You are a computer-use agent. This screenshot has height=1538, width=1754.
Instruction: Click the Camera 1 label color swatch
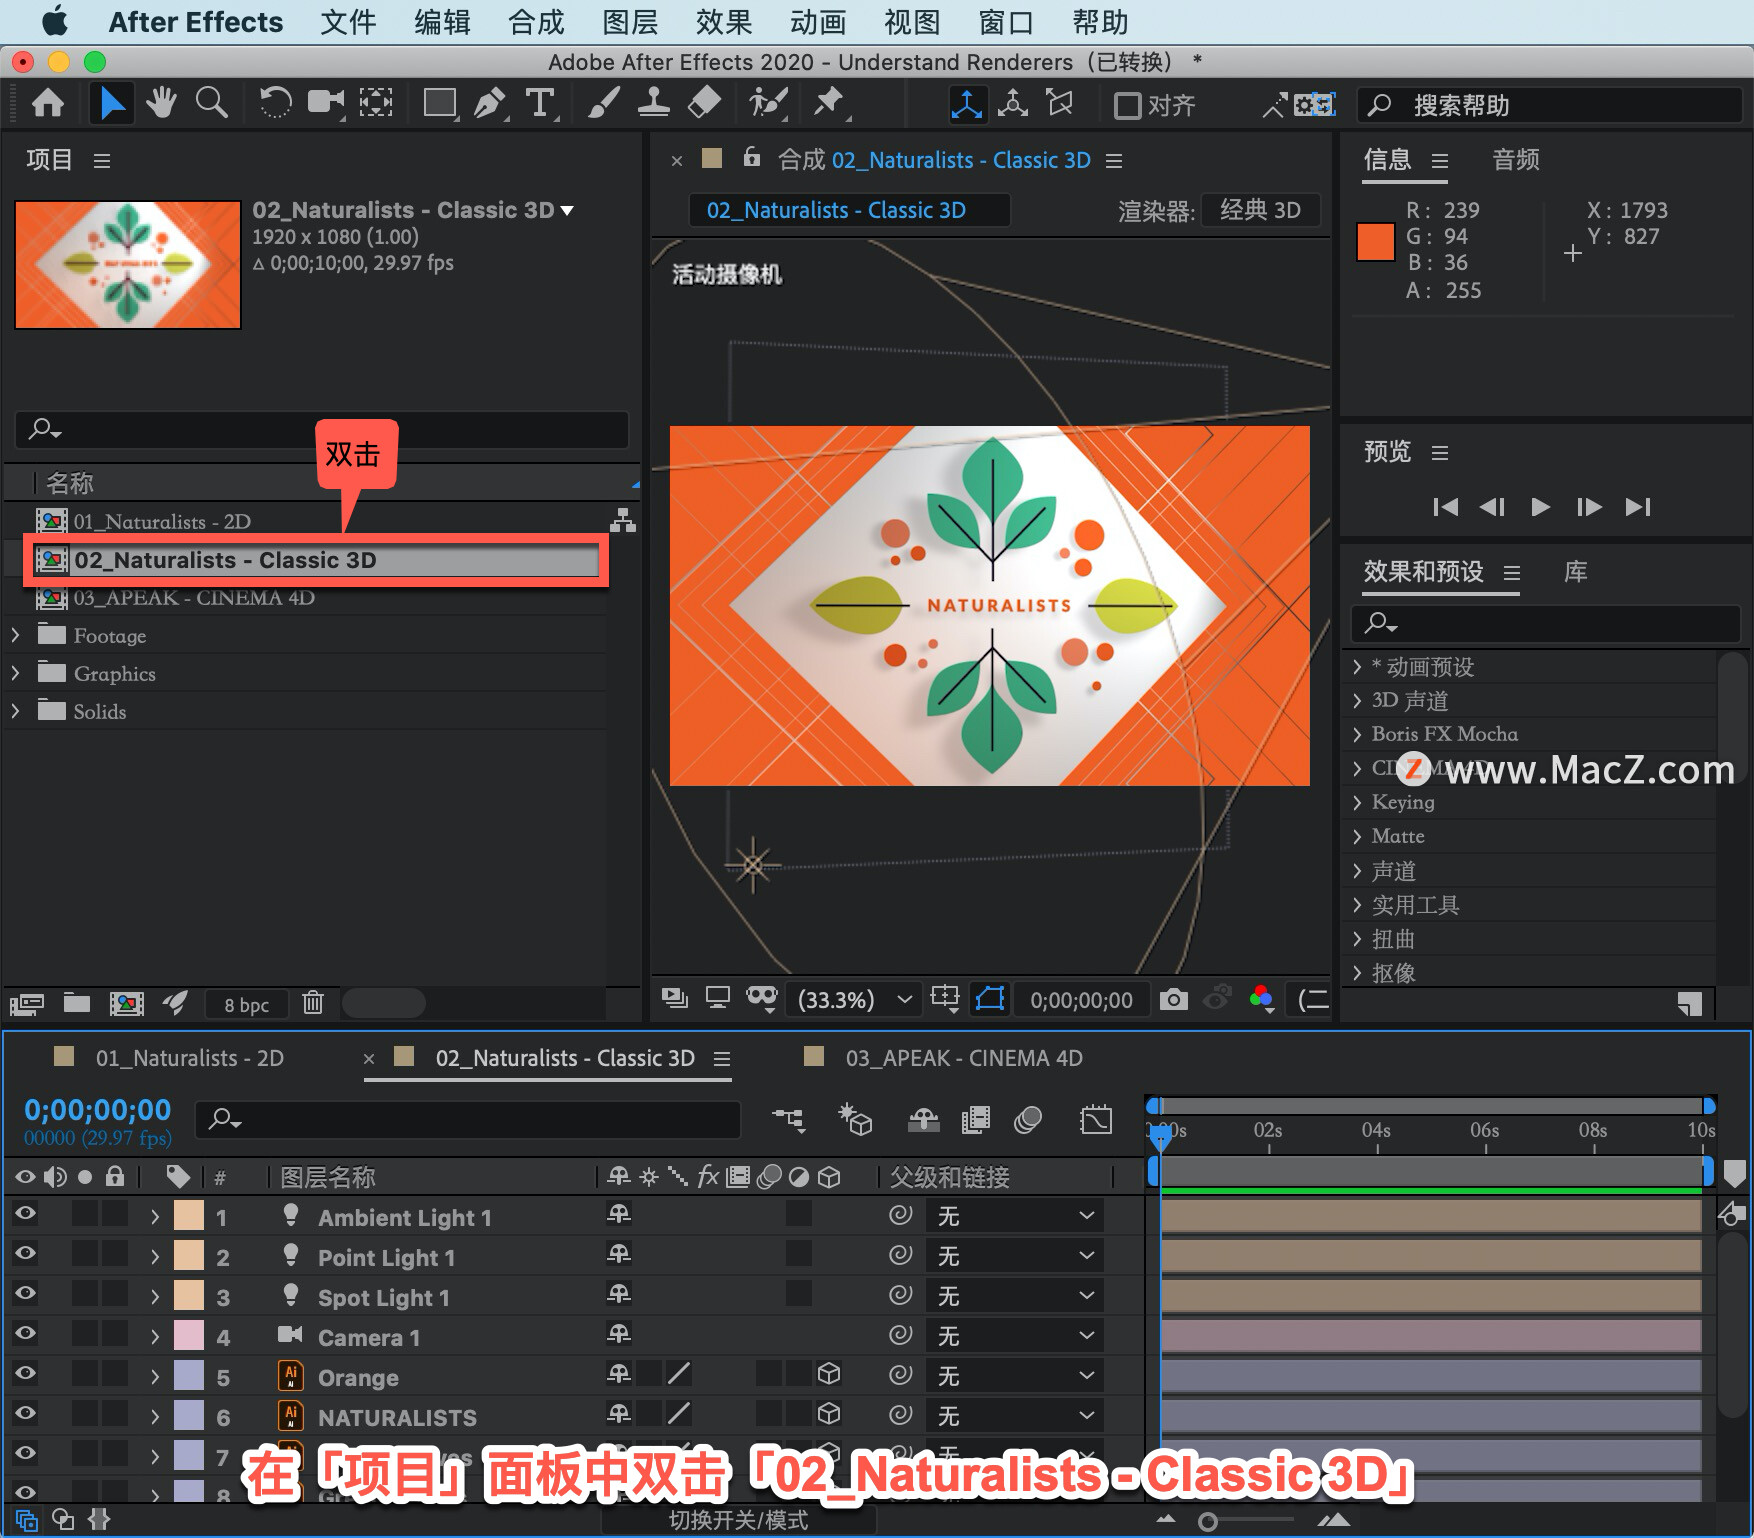coord(189,1336)
